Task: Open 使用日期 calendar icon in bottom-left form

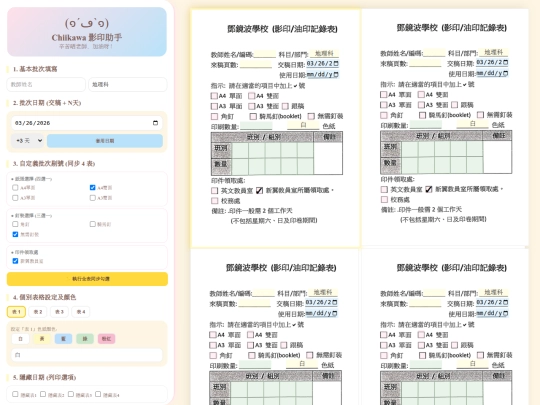Action: [335, 314]
